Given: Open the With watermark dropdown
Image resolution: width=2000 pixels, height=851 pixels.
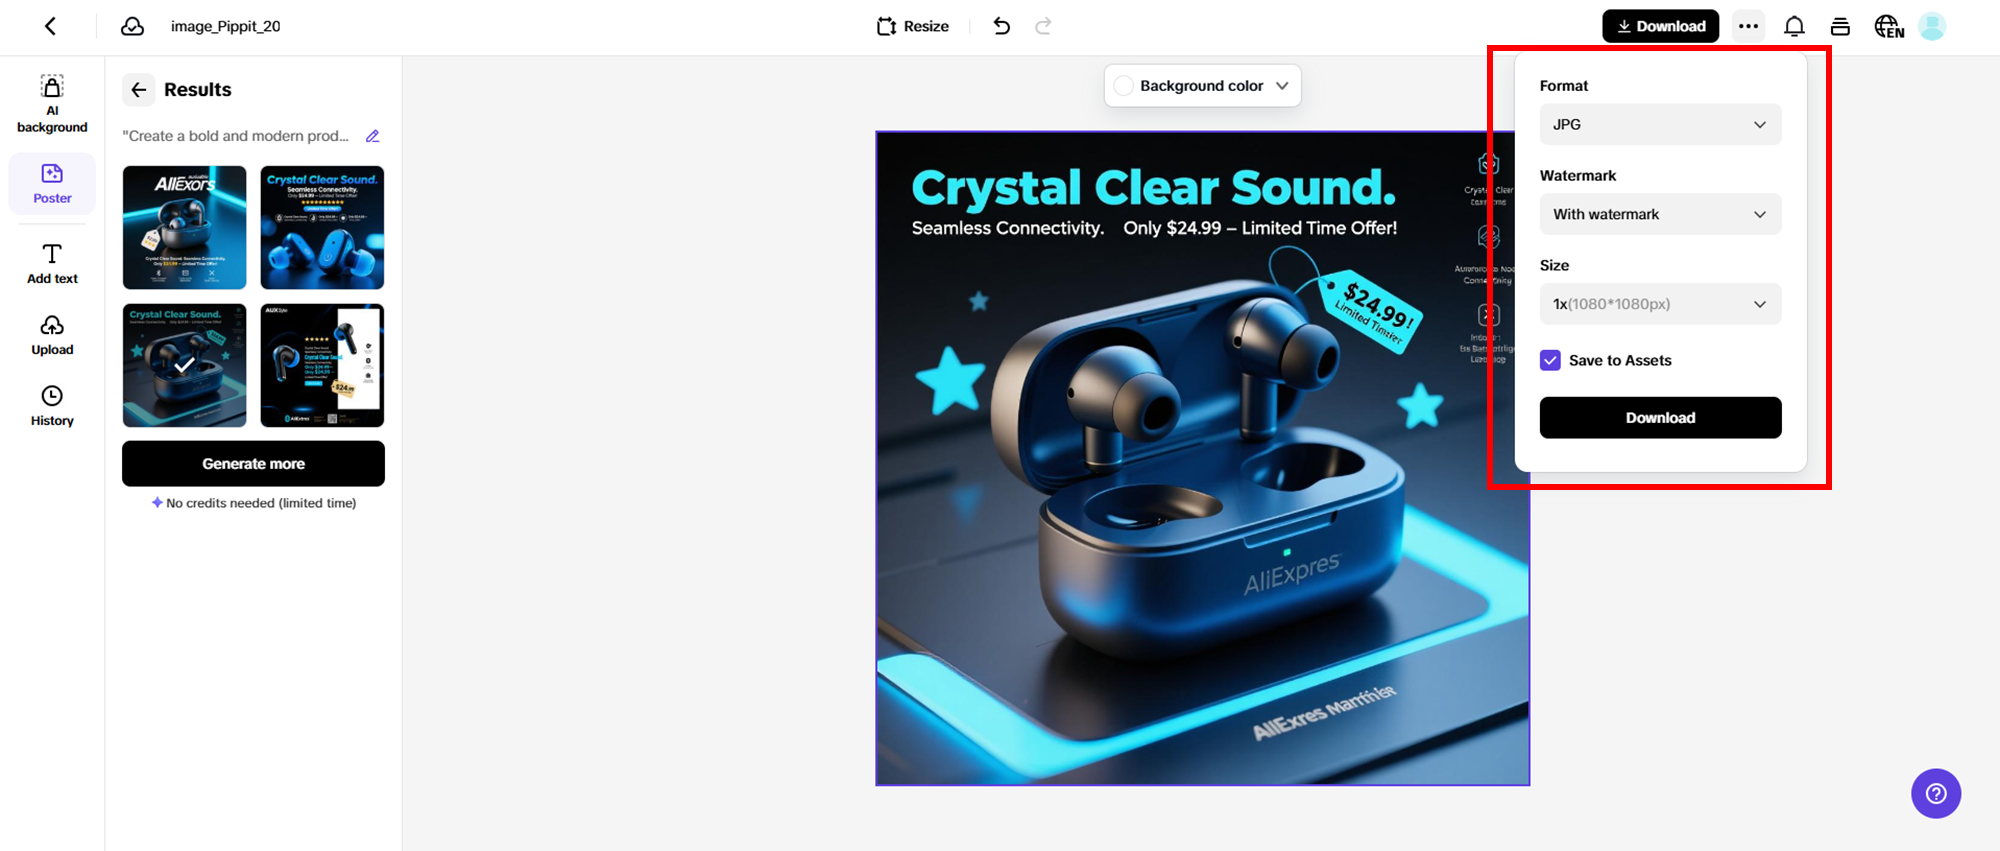Looking at the screenshot, I should 1660,214.
